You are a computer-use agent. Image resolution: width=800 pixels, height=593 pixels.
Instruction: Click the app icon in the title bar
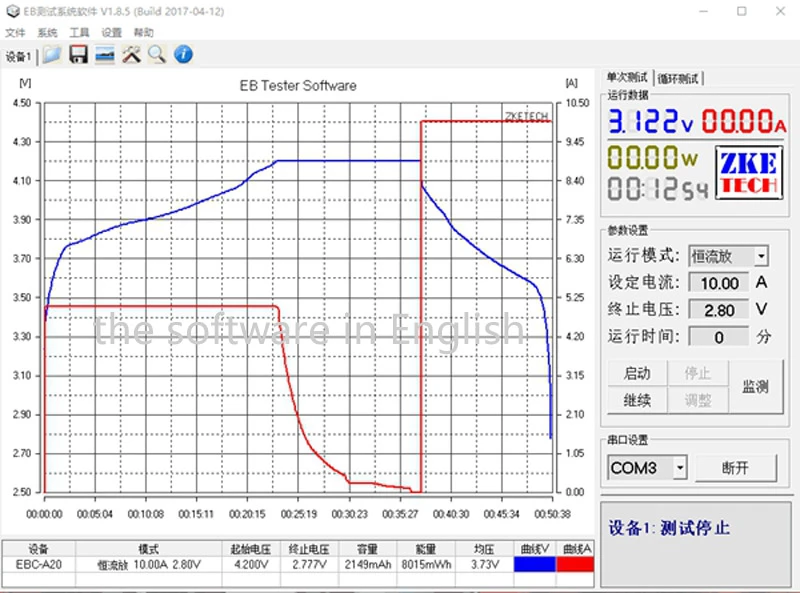click(13, 11)
